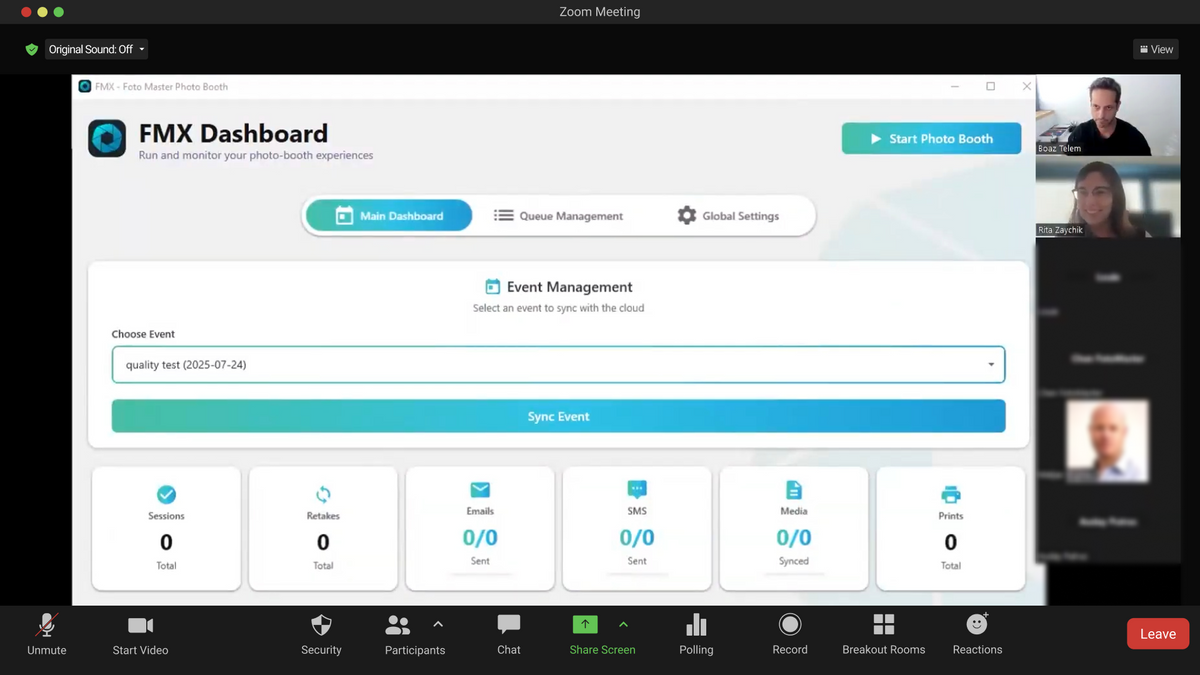Image resolution: width=1200 pixels, height=675 pixels.
Task: Open the Original Sound dropdown
Action: [97, 49]
